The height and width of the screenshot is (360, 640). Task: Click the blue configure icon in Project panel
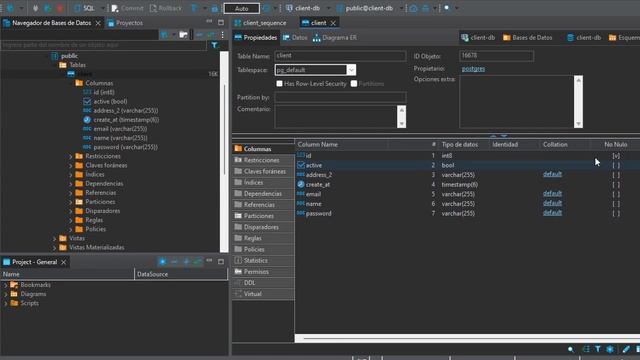click(x=162, y=262)
